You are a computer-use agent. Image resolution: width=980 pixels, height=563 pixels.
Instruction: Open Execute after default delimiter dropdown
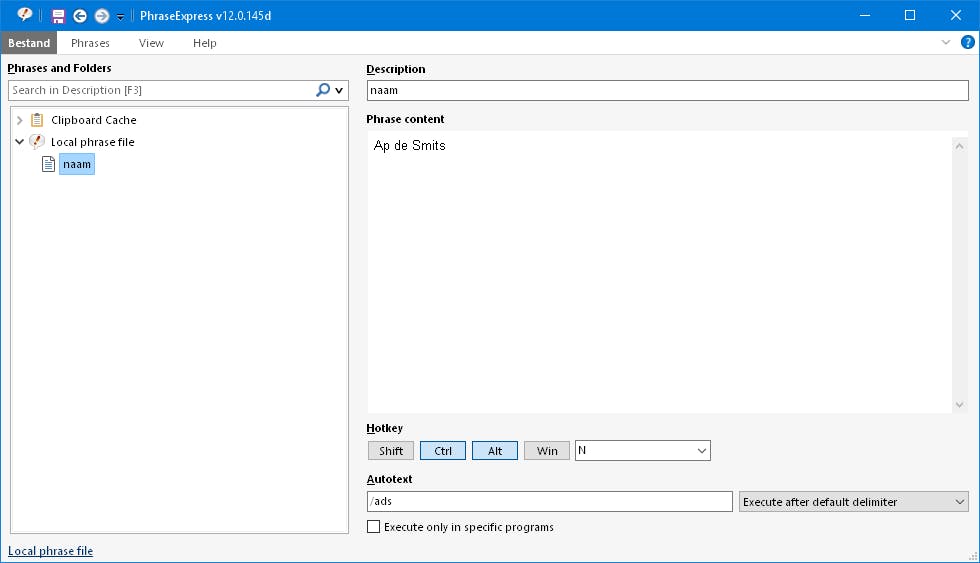(x=960, y=502)
